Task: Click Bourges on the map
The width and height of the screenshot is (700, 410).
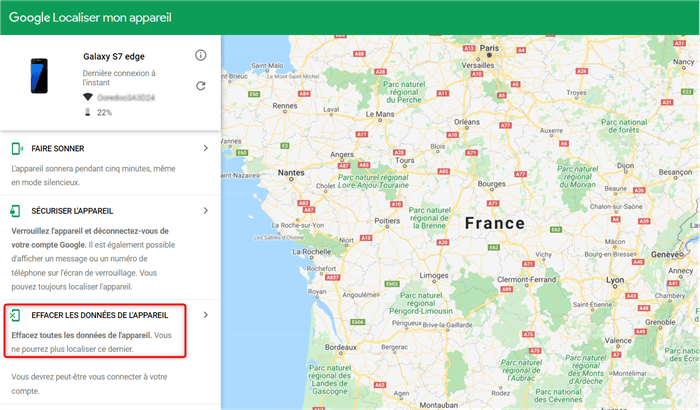Action: [492, 184]
